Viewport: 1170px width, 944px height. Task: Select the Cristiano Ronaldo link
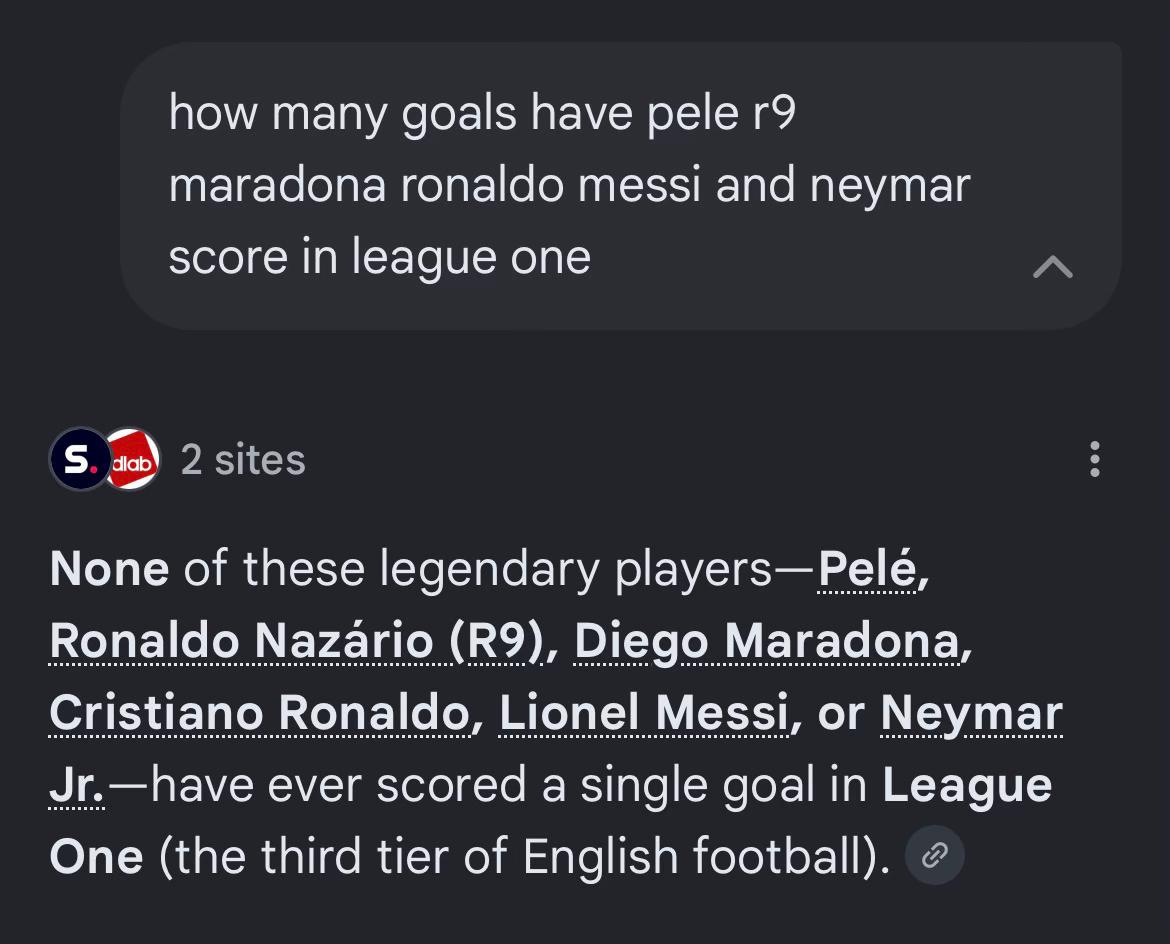(260, 713)
